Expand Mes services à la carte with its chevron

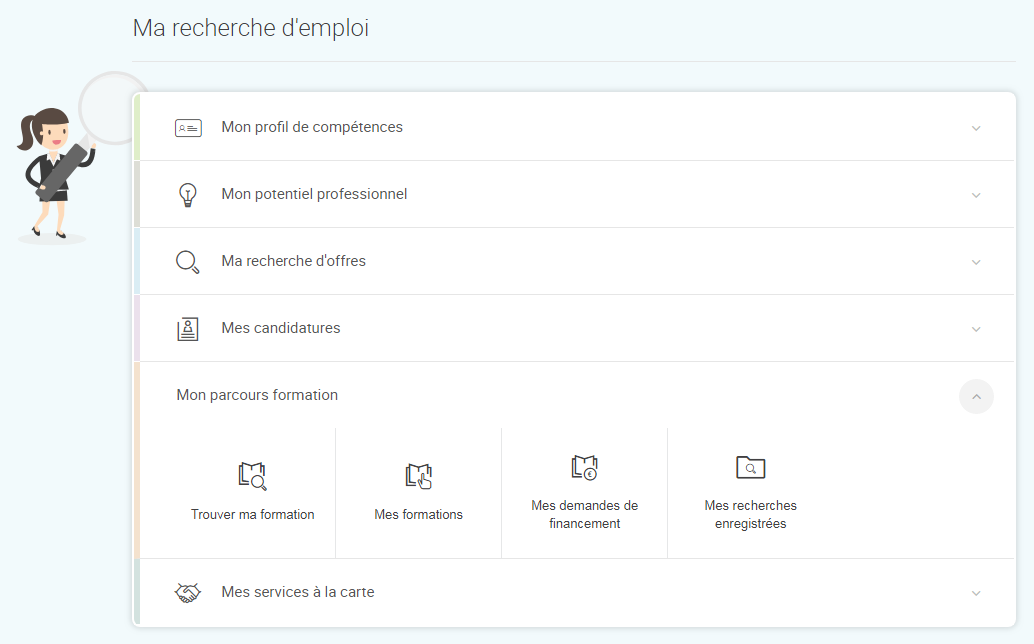(x=976, y=593)
